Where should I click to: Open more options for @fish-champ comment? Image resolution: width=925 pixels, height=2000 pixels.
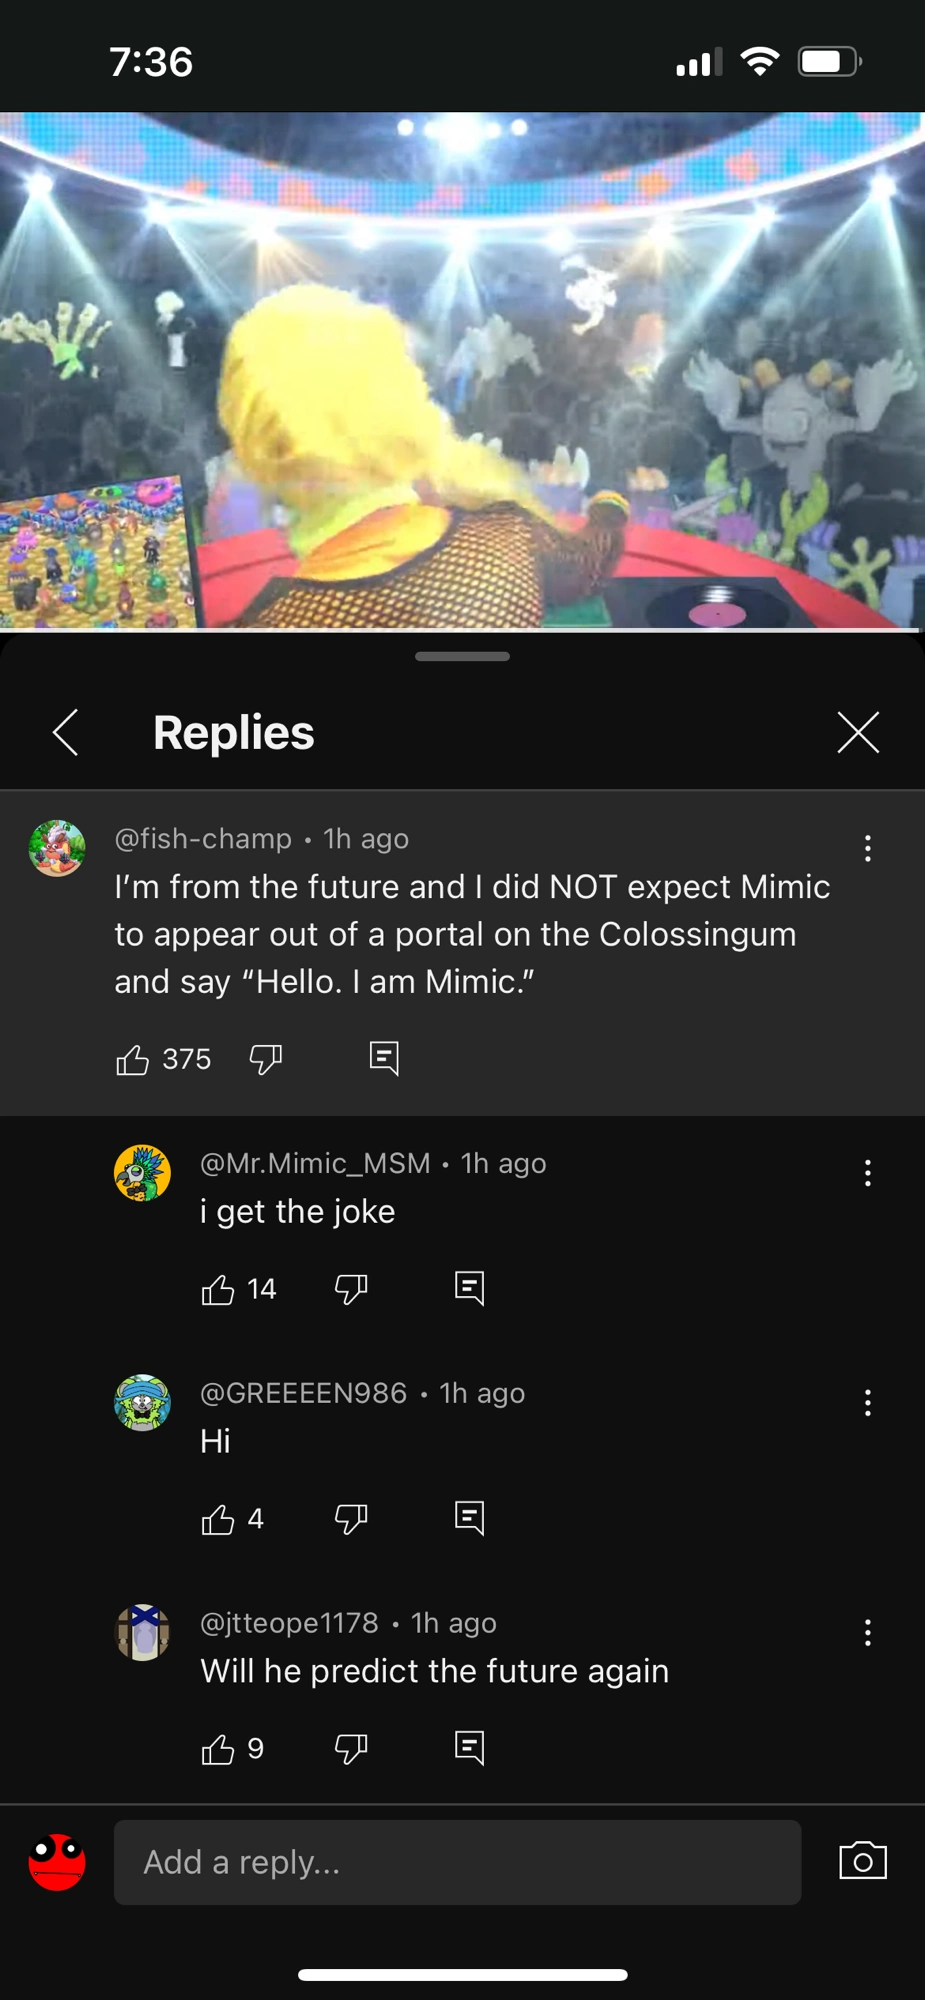coord(867,848)
